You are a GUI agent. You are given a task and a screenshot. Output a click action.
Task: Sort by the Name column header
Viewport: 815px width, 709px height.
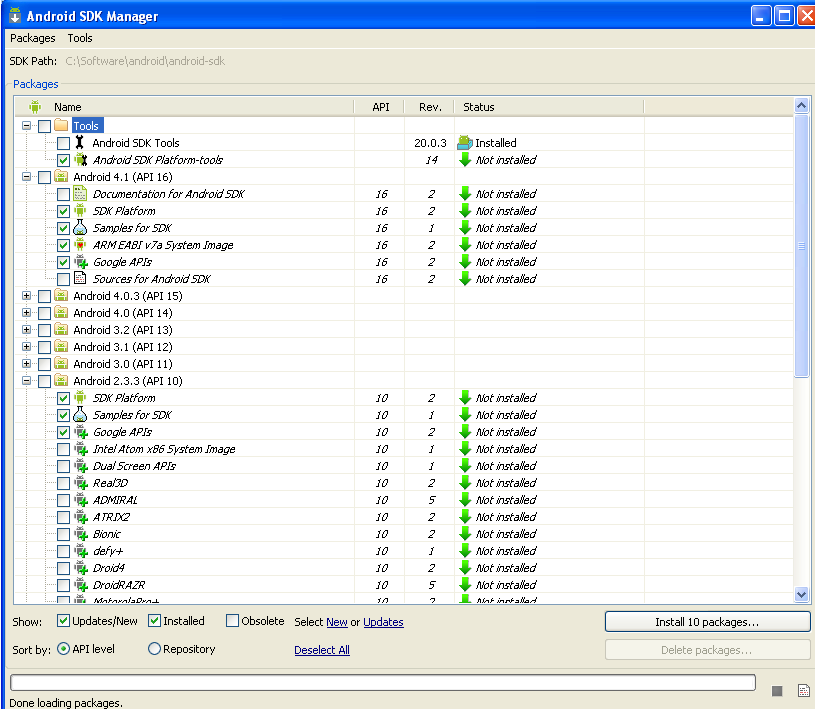point(185,107)
